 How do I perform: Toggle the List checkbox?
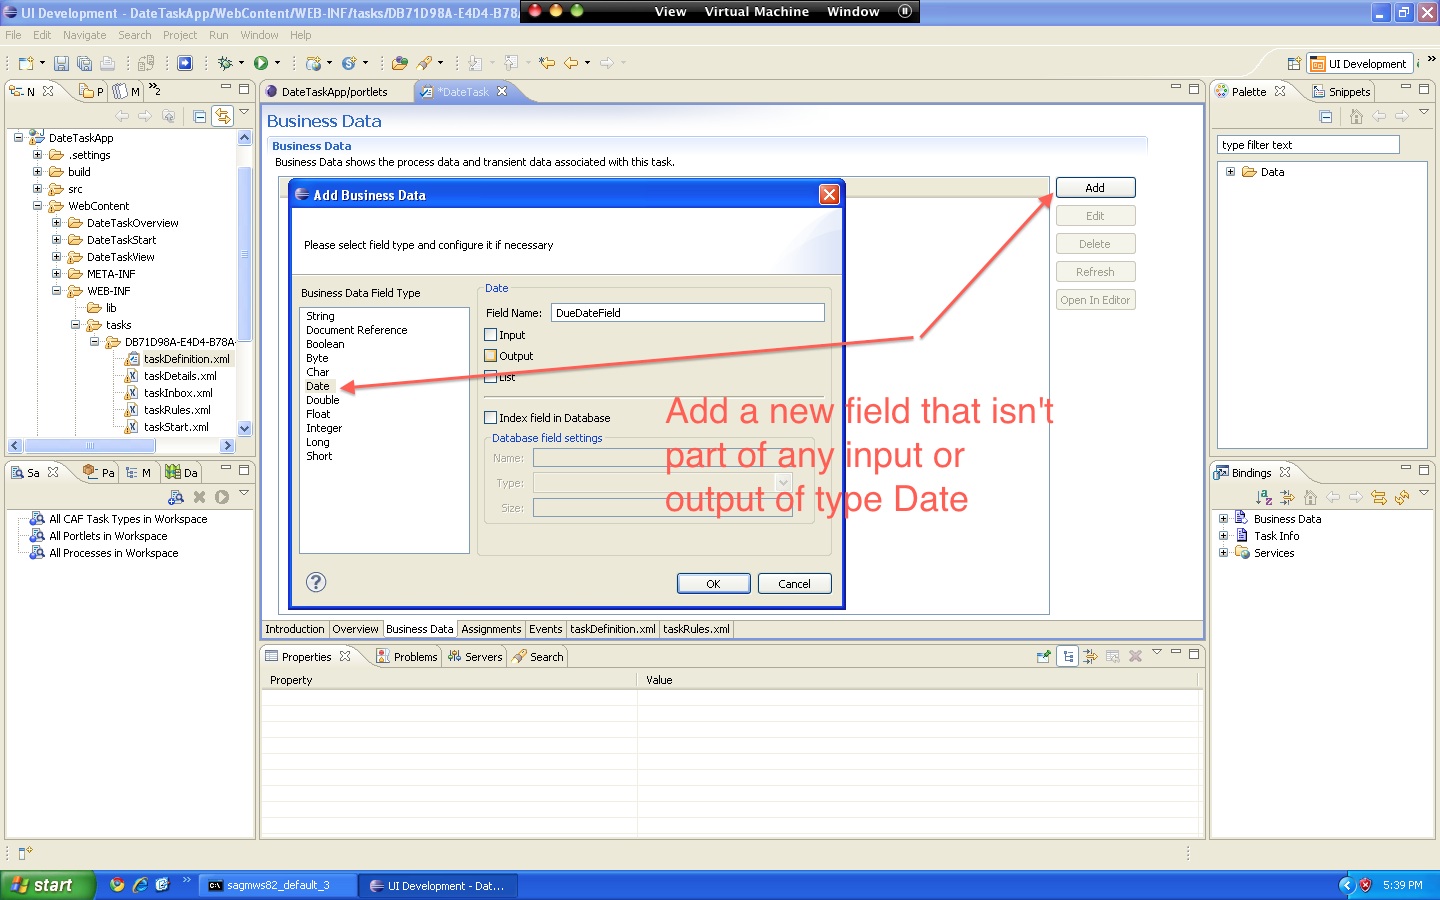tap(491, 377)
